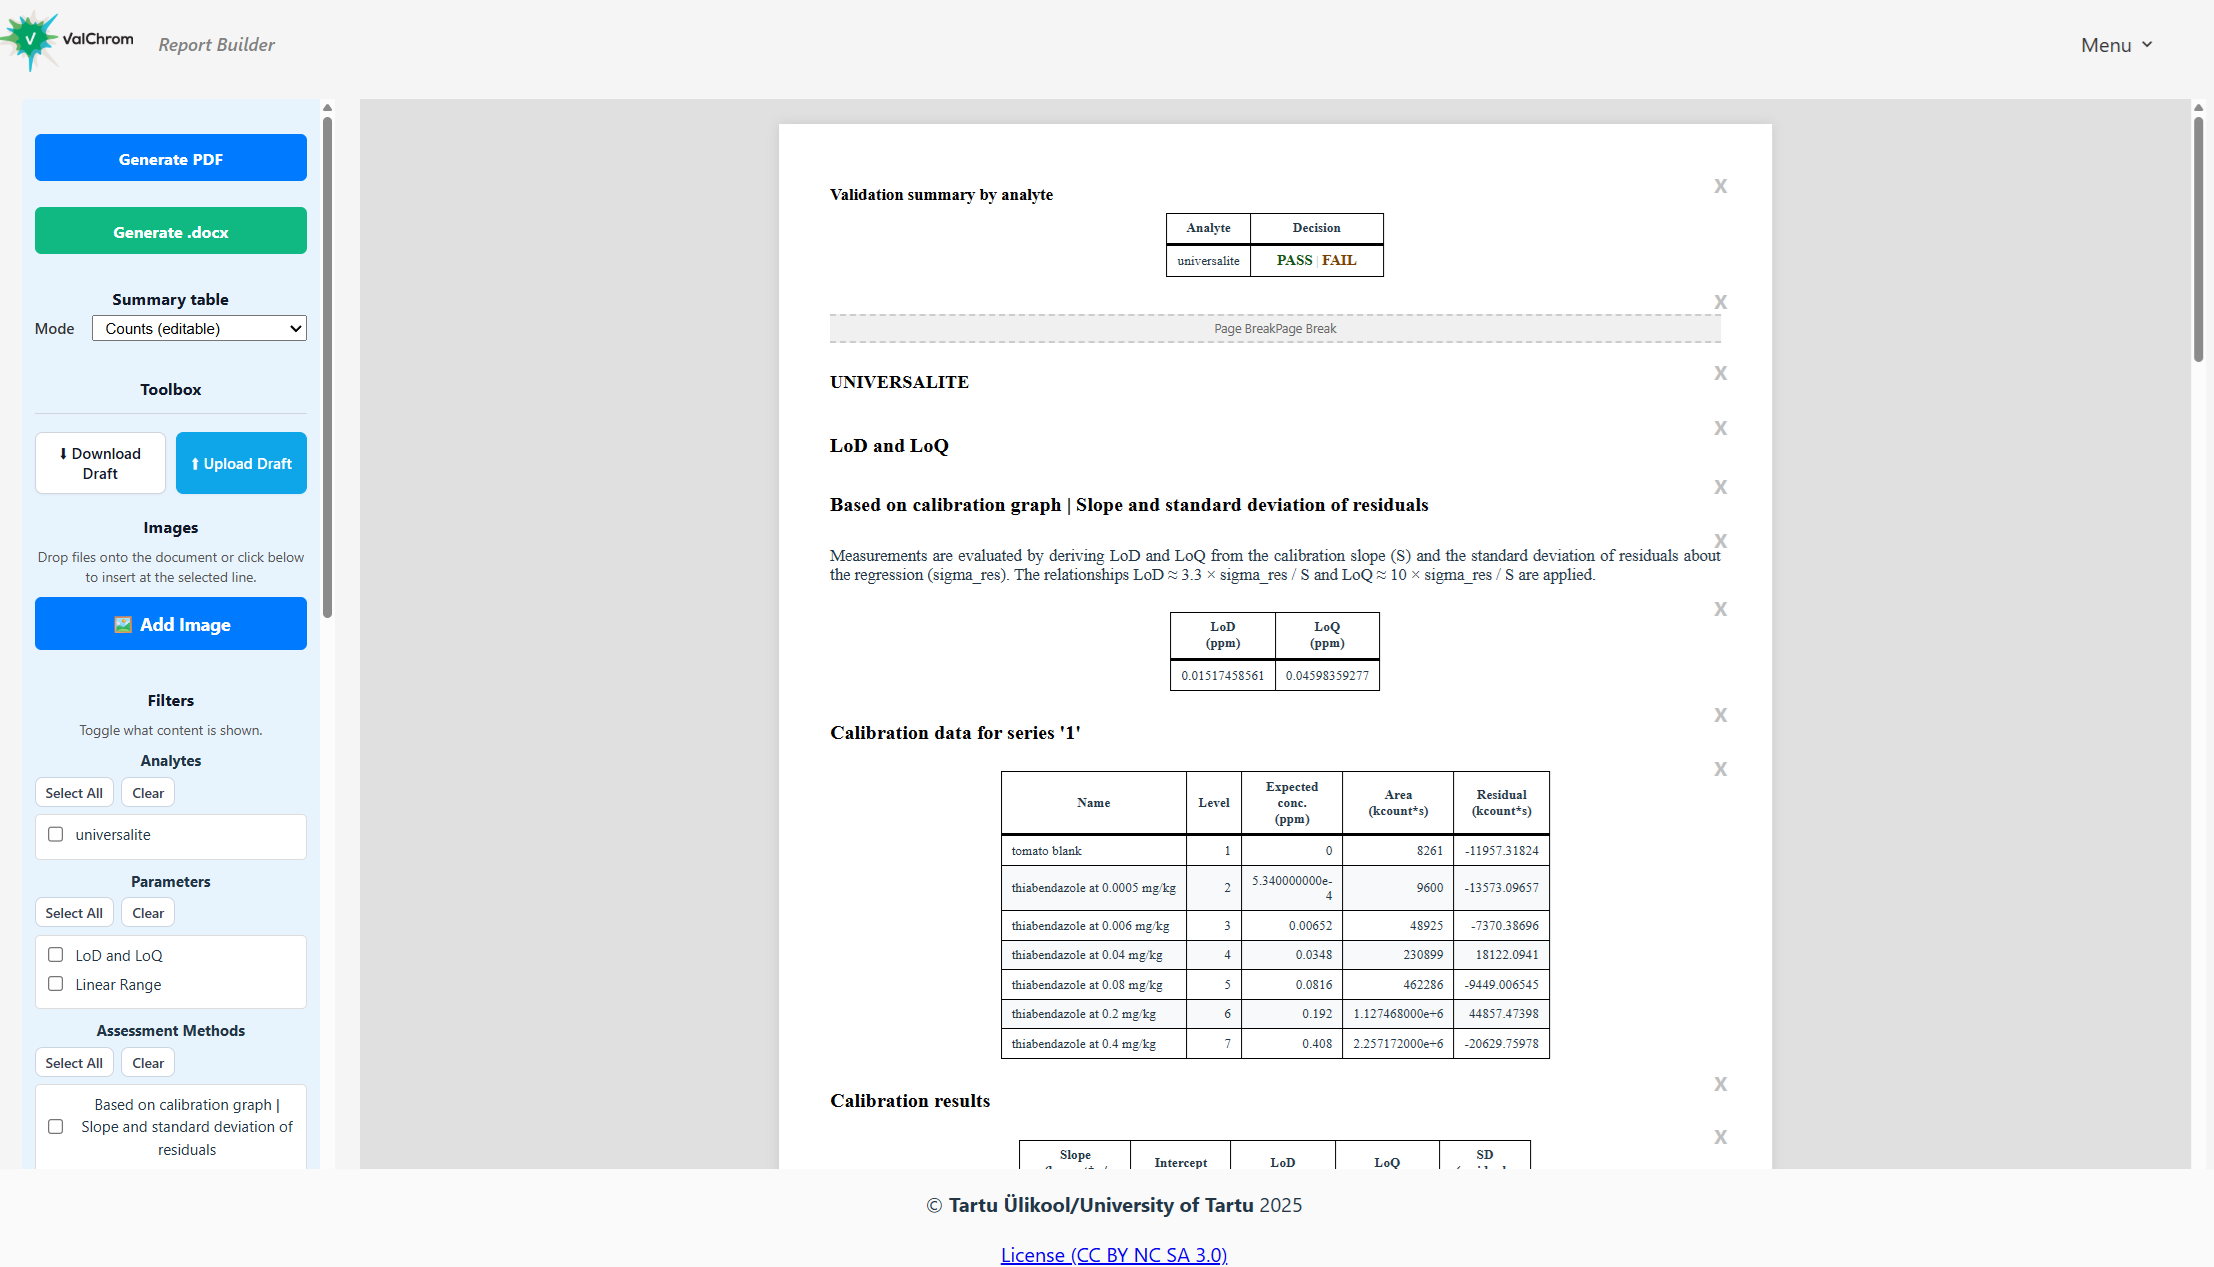Remove the calibration data table with its X
The image size is (2214, 1267).
[x=1721, y=769]
